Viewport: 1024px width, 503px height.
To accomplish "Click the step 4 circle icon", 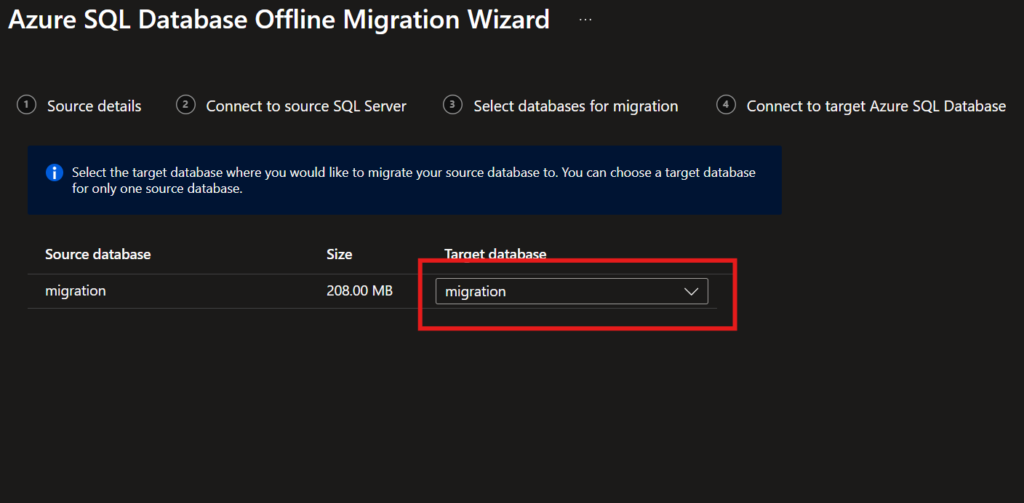I will (727, 105).
